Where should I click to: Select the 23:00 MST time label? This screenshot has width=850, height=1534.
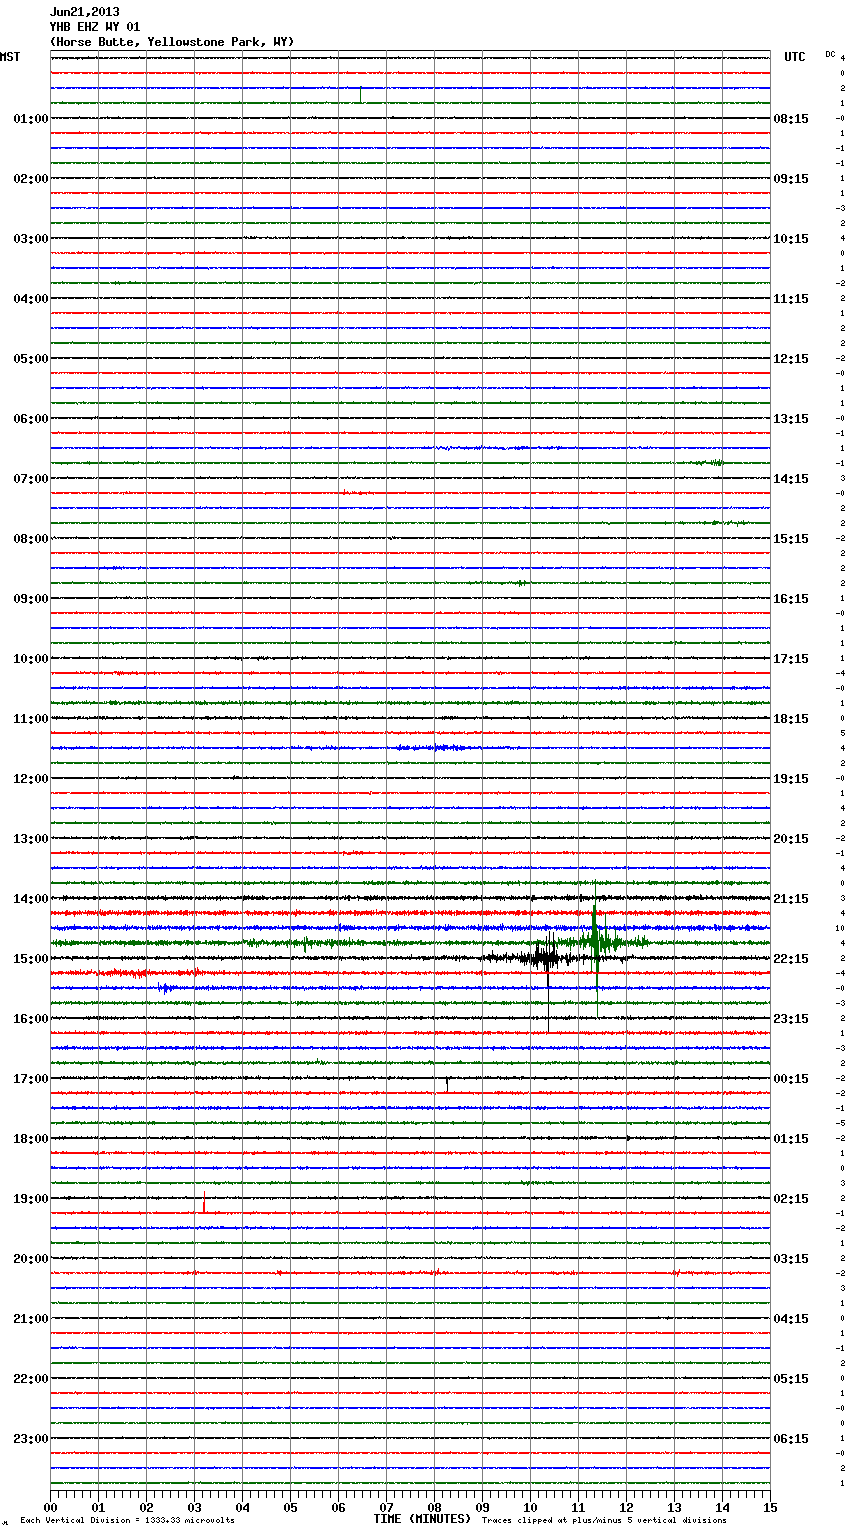tap(30, 1439)
